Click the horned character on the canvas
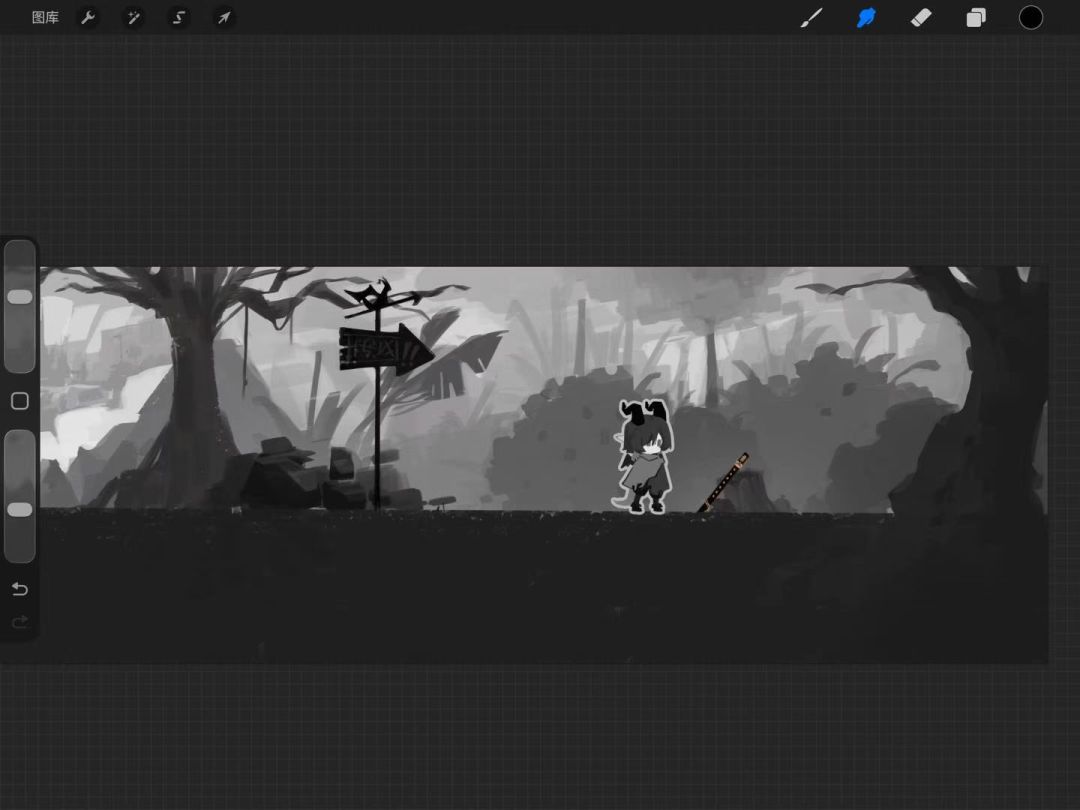This screenshot has width=1080, height=810. pos(644,456)
